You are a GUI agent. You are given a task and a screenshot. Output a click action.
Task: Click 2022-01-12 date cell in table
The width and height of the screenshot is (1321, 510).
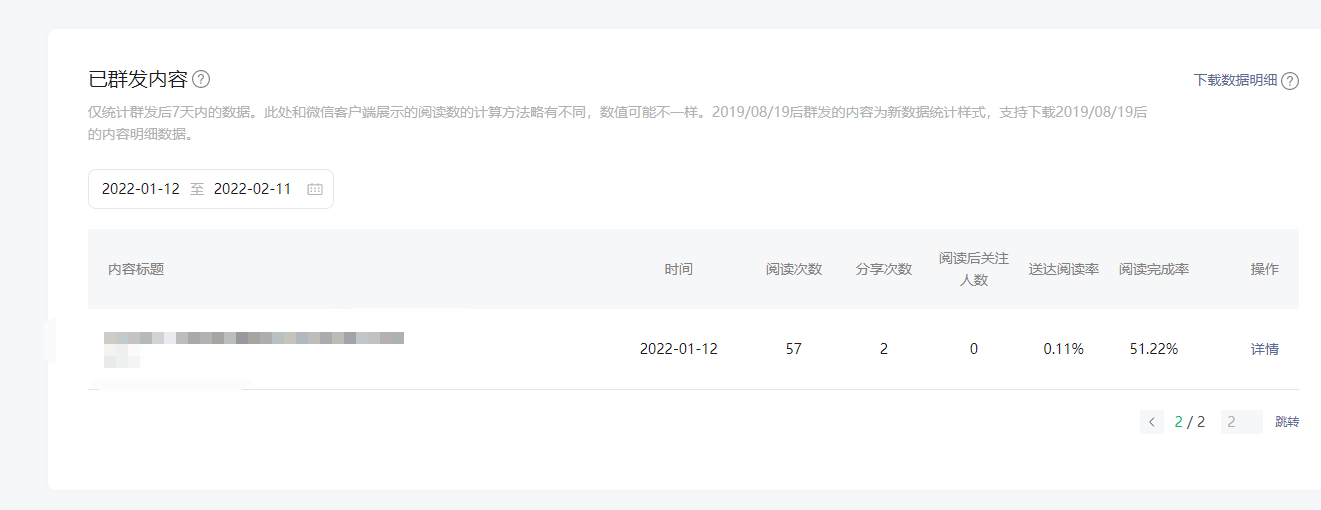679,349
